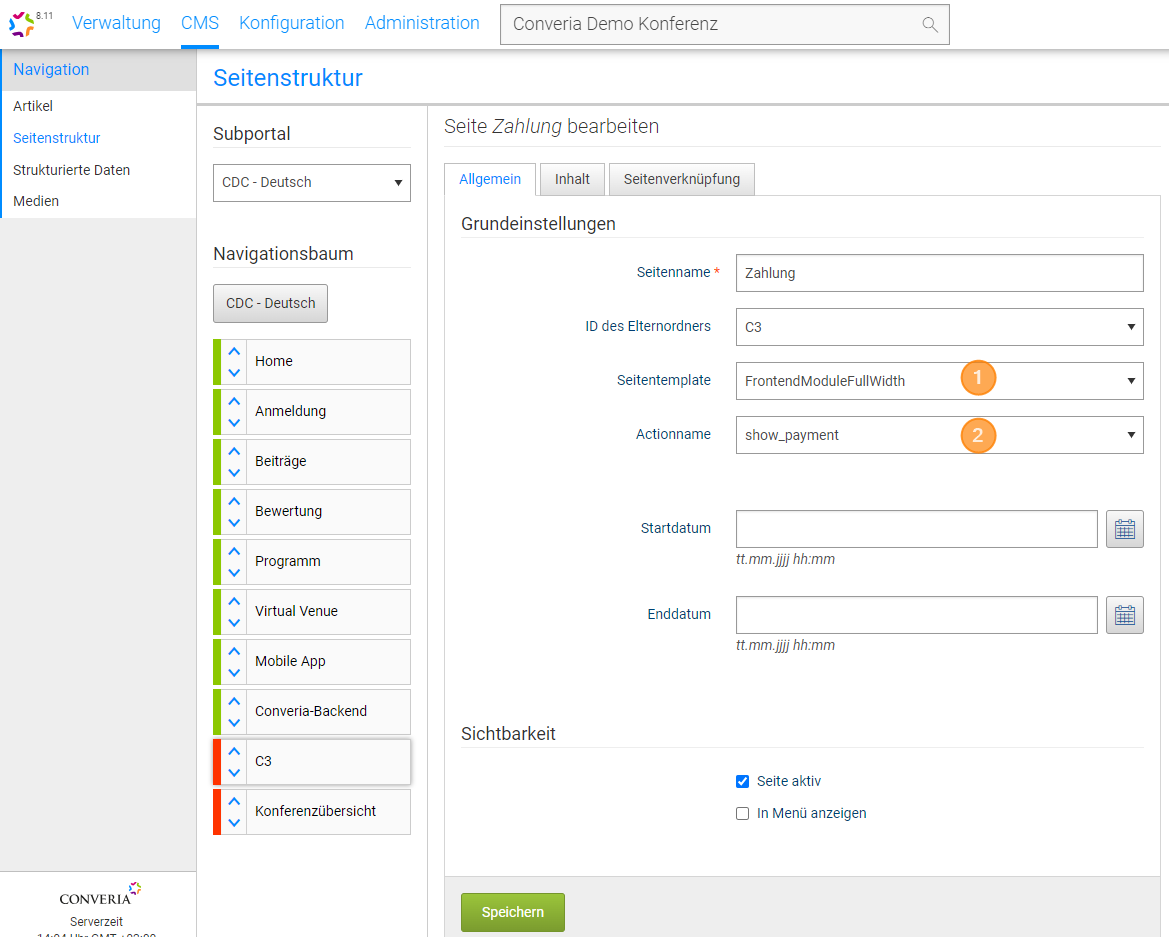
Task: Move Anmeldung page down with its down arrow
Action: pyautogui.click(x=234, y=422)
